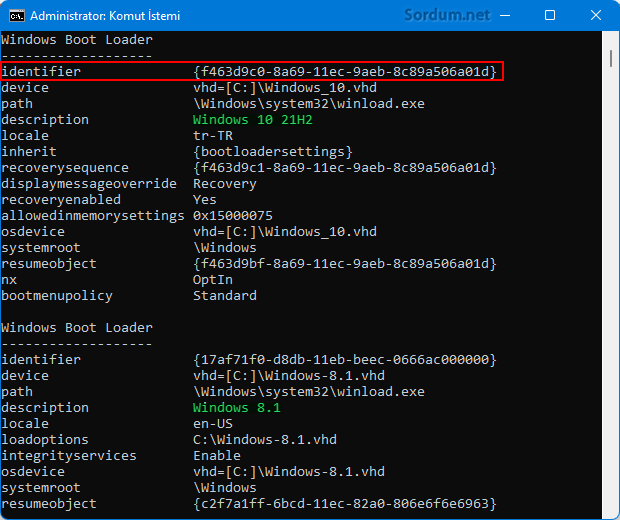Click device vhd=[C:]\Windows_10.vhd value

point(285,87)
